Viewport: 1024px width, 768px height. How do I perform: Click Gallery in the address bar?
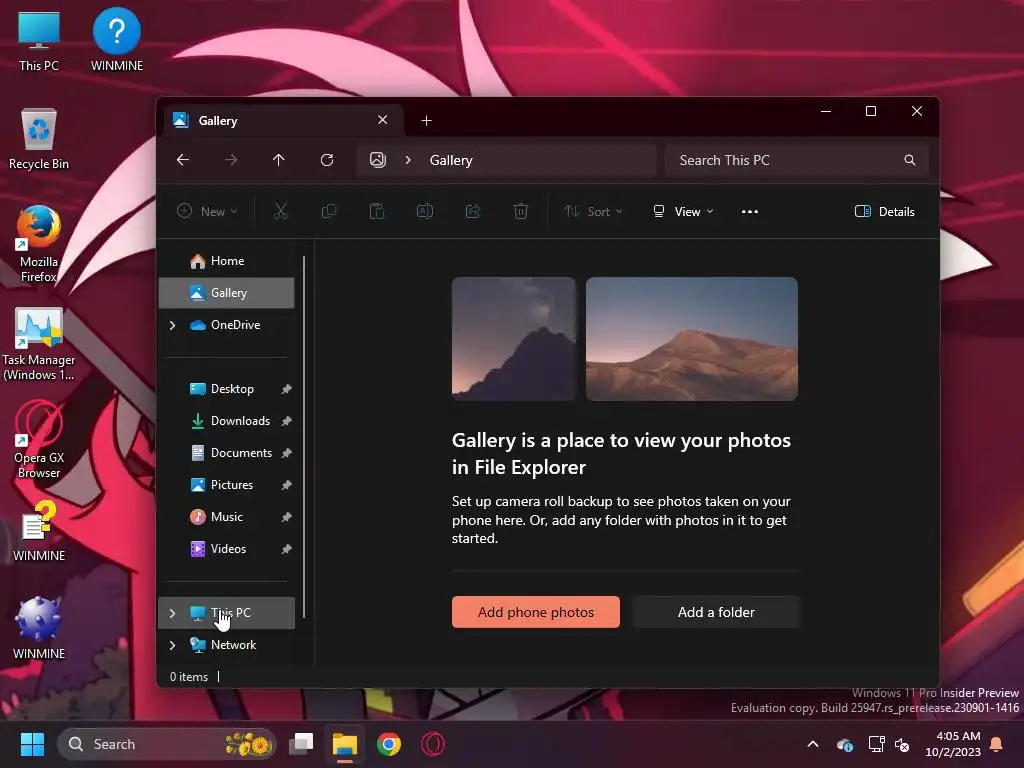tap(451, 160)
